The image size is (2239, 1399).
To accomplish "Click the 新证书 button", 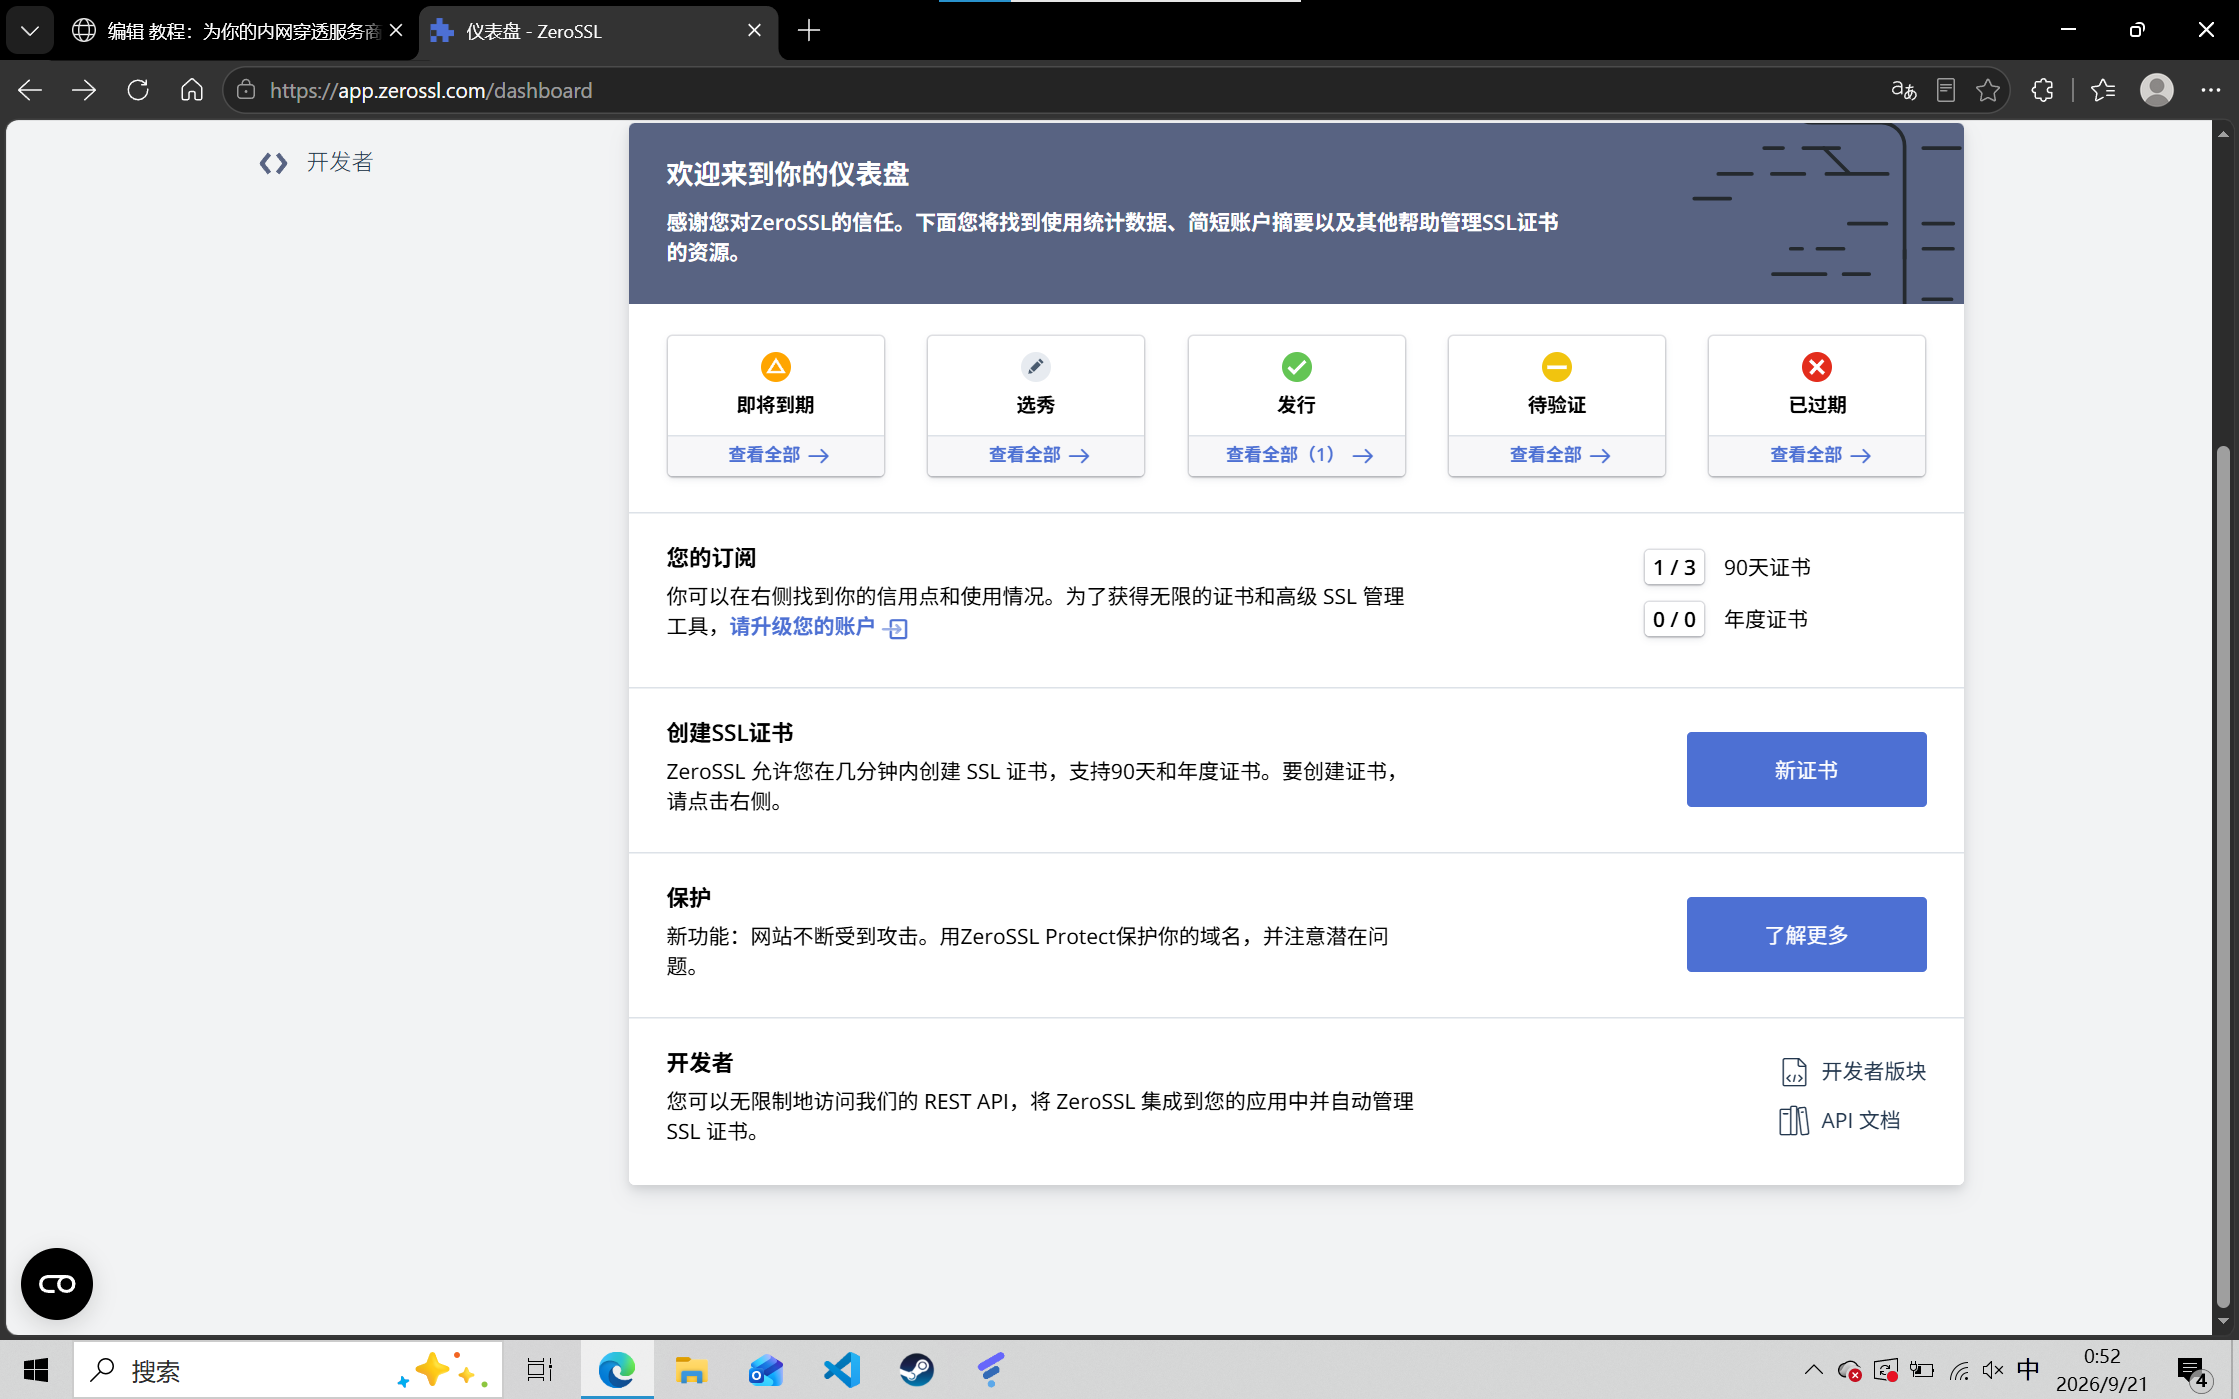I will (1806, 769).
